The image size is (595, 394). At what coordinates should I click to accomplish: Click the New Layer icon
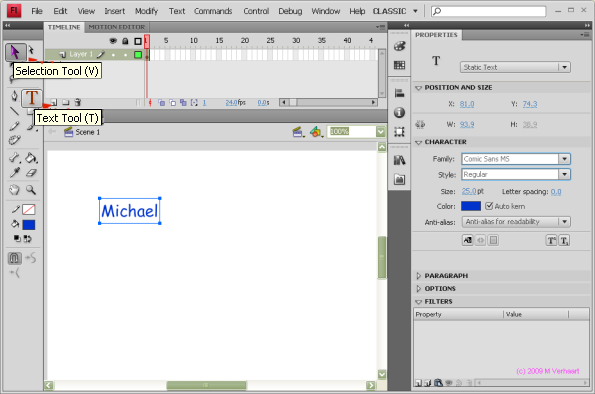click(x=54, y=102)
